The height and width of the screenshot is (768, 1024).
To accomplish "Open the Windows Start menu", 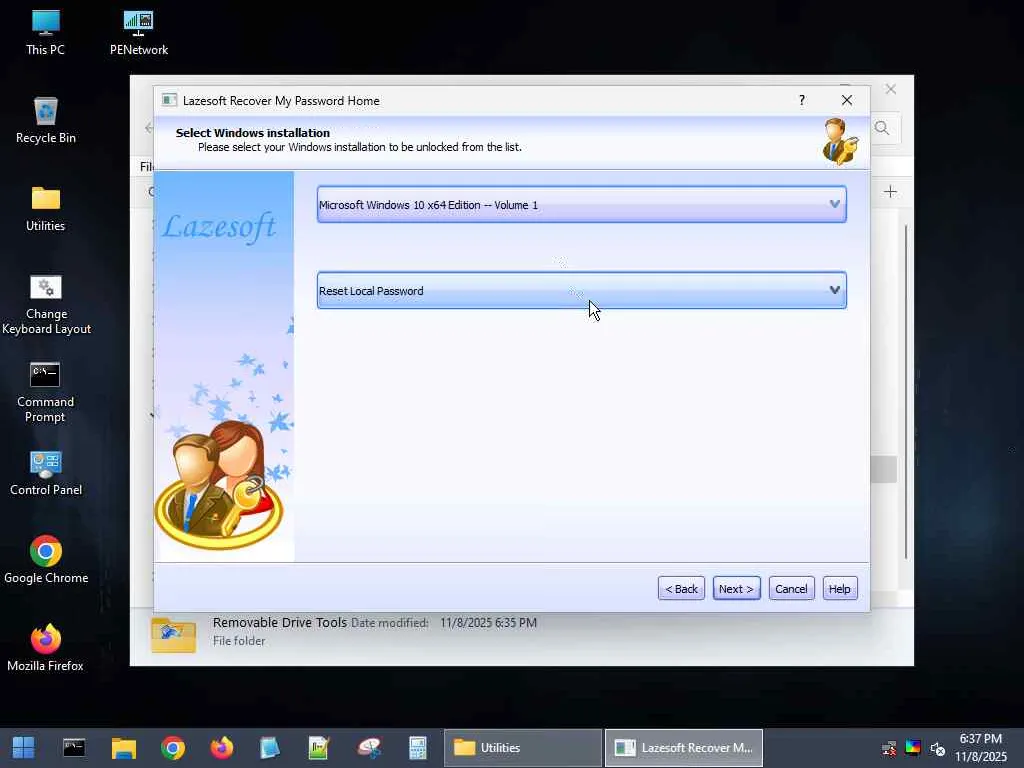I will pyautogui.click(x=24, y=748).
